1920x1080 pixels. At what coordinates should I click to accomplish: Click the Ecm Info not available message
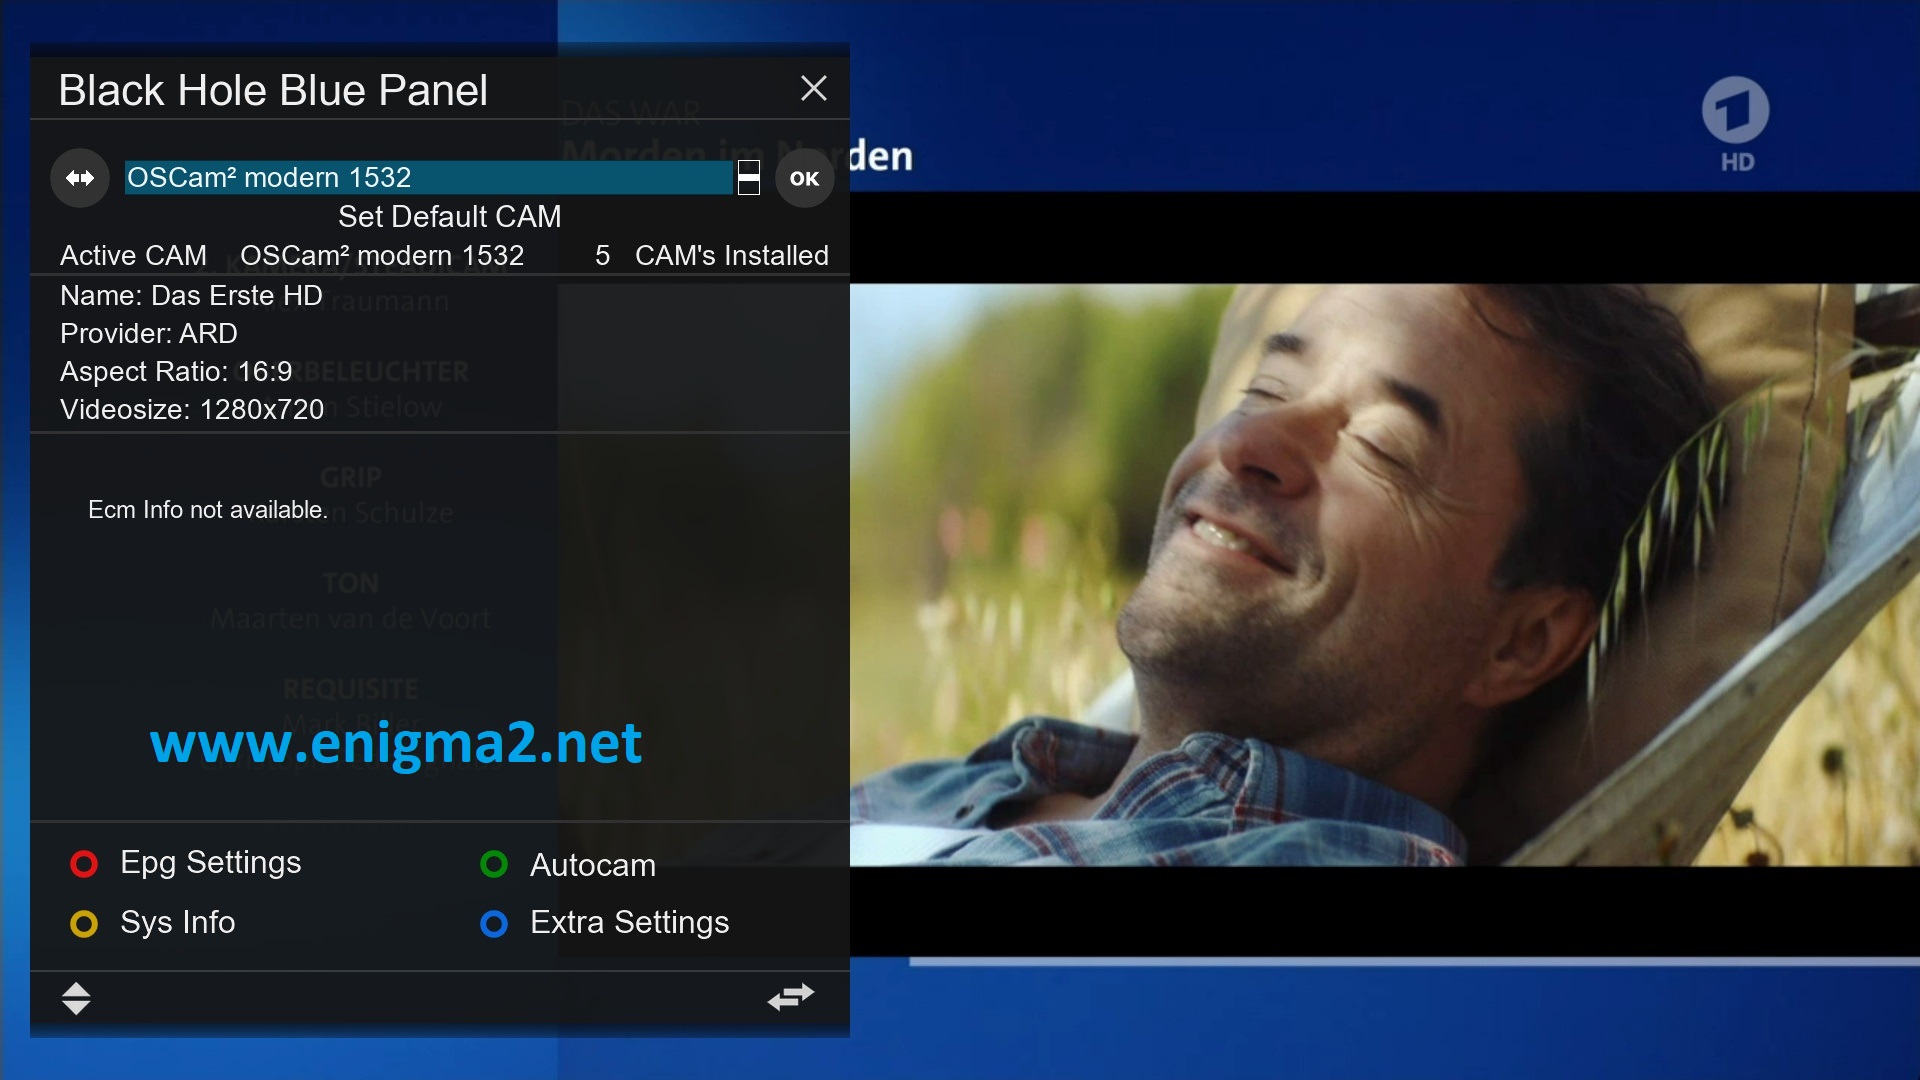[x=208, y=510]
